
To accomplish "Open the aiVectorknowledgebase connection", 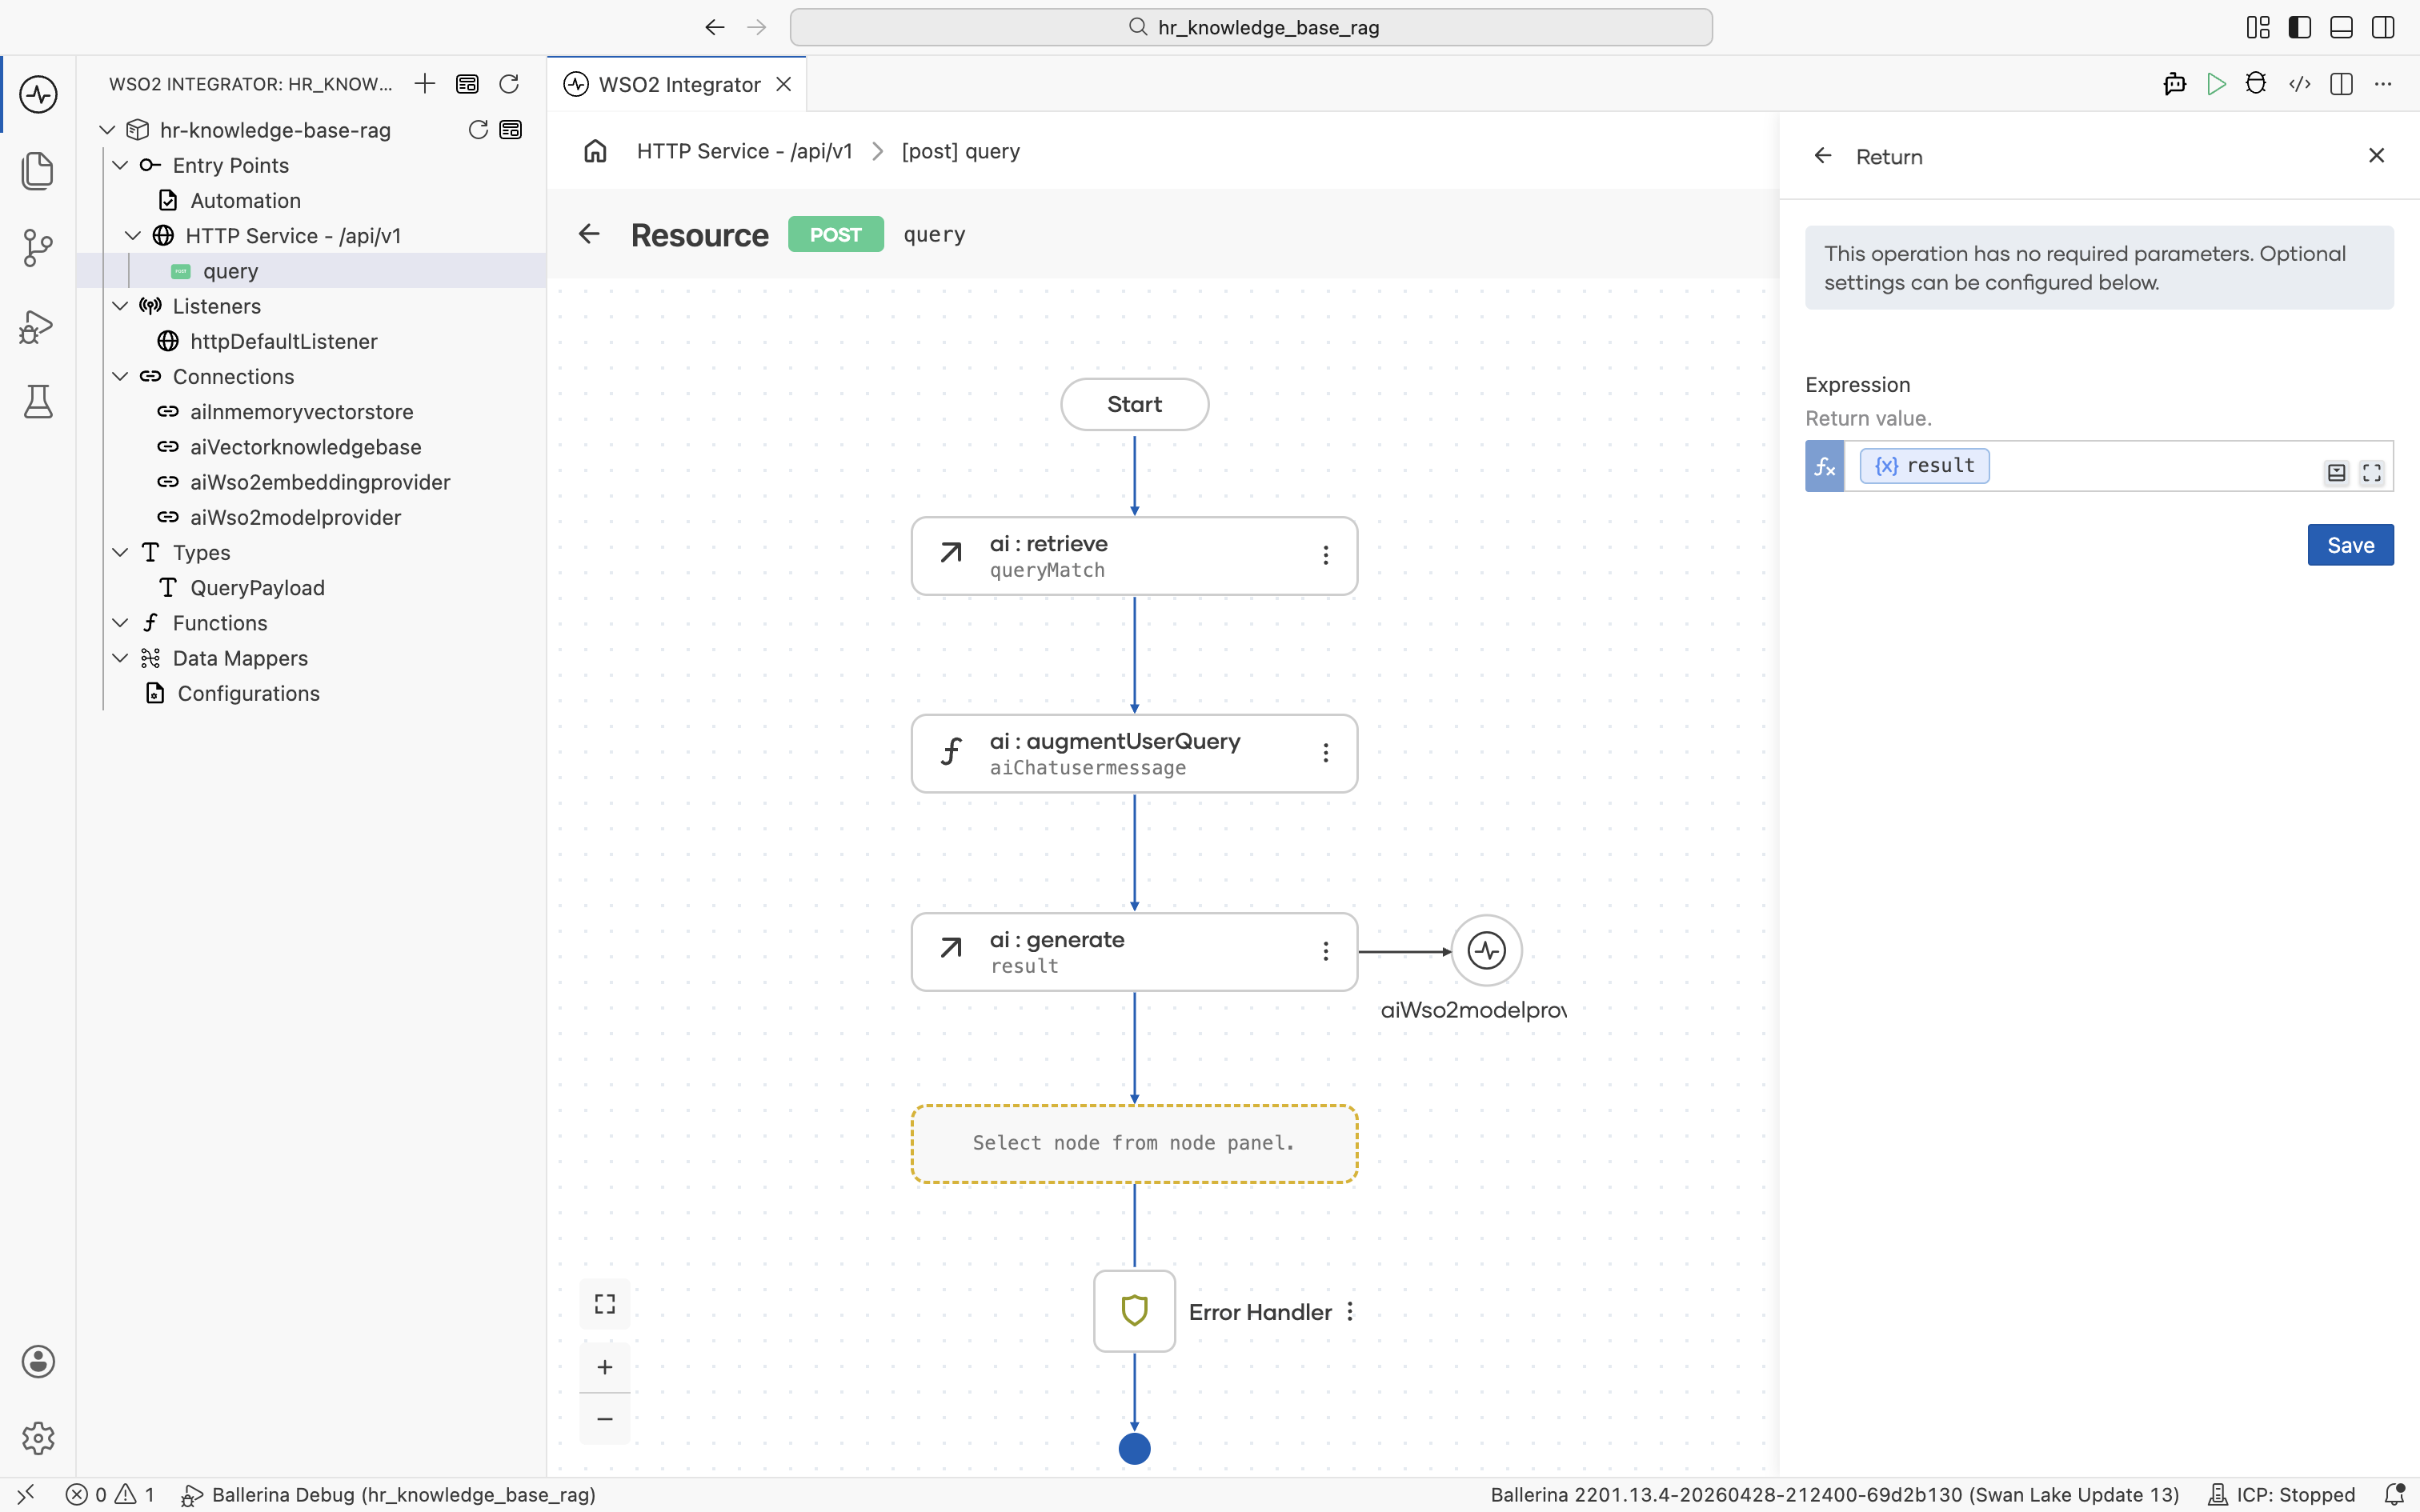I will click(306, 447).
